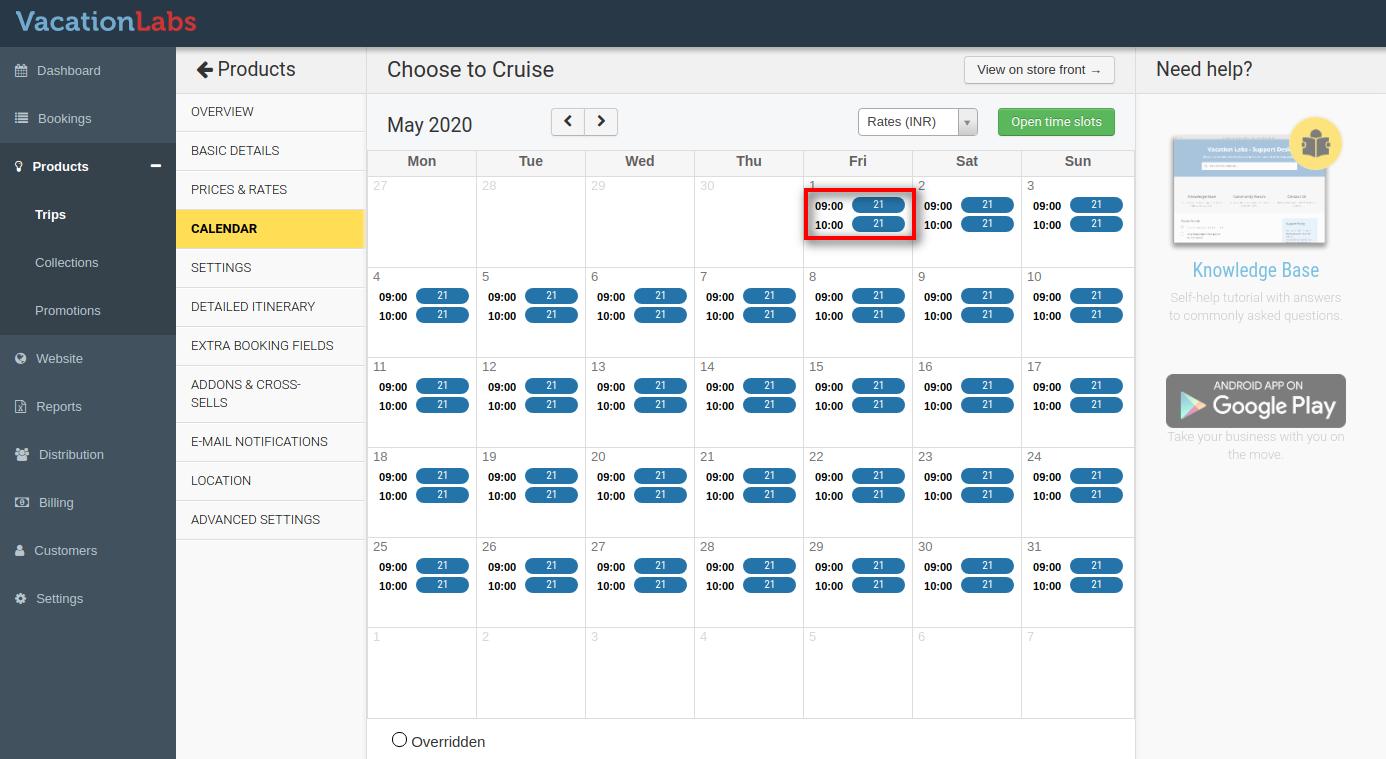This screenshot has height=759, width=1386.
Task: Open the Detailed Itinerary section
Action: (253, 307)
